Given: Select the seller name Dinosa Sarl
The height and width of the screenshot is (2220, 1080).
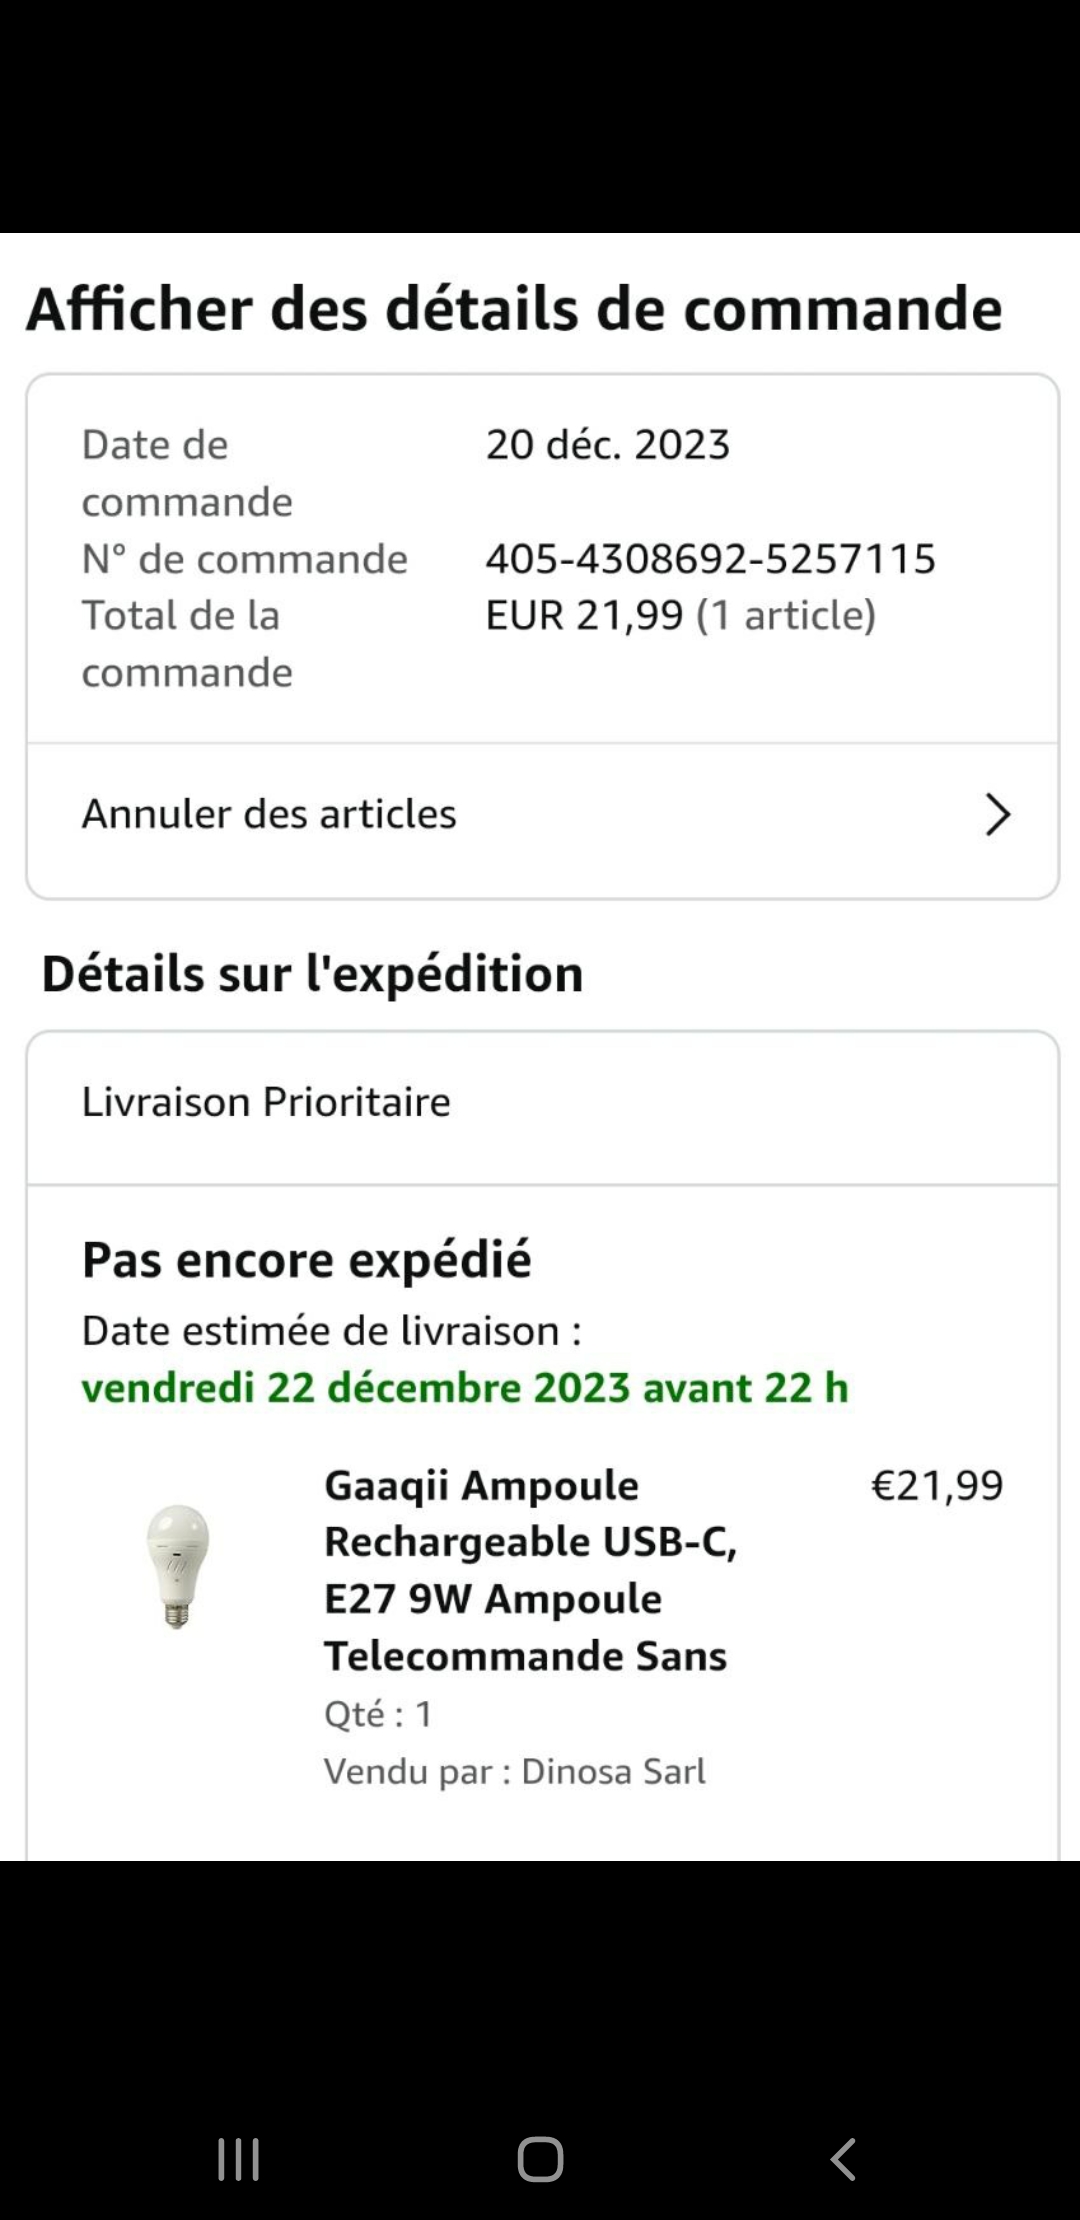Looking at the screenshot, I should click(x=613, y=1772).
